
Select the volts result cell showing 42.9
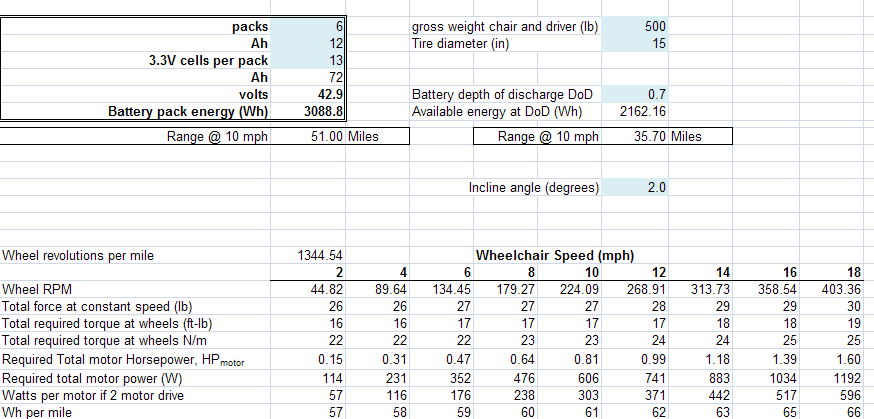point(308,94)
